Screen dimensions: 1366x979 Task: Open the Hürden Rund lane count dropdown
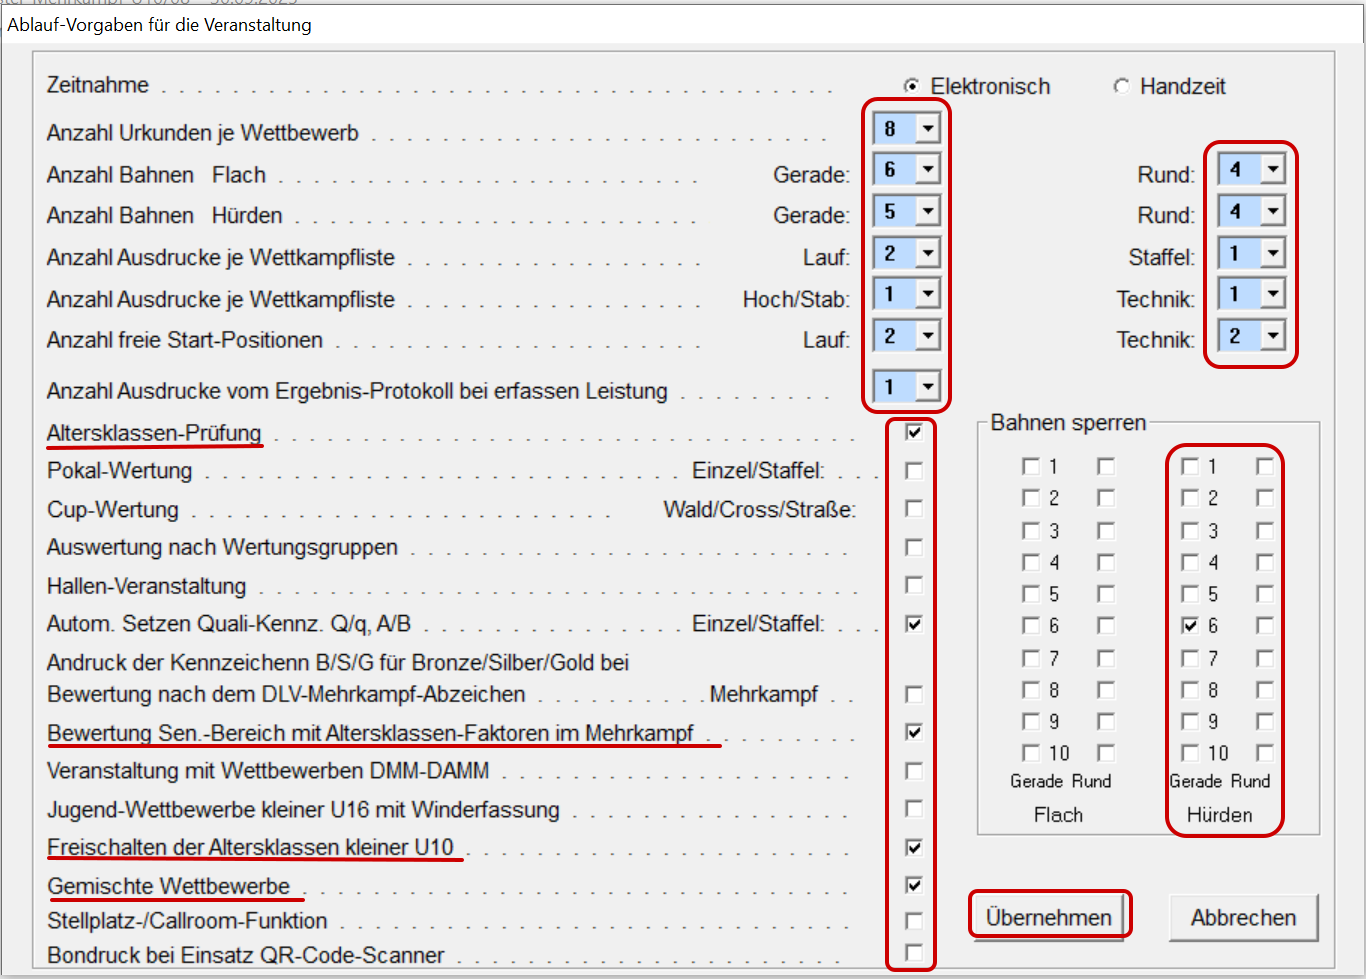point(1272,212)
